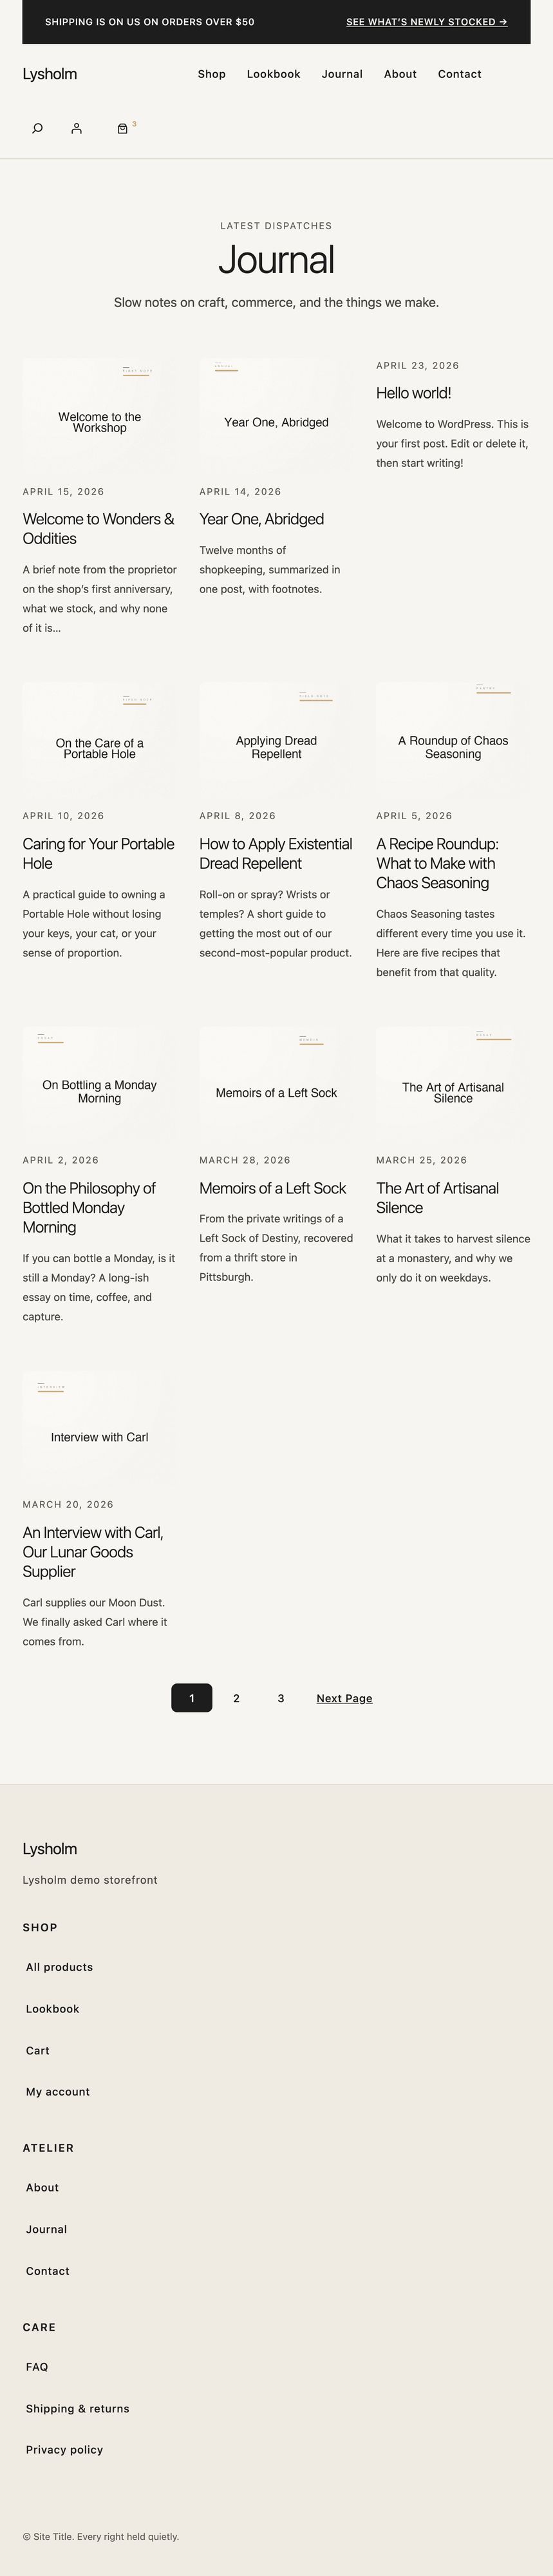Image resolution: width=553 pixels, height=2576 pixels.
Task: Open All products in the footer
Action: [x=59, y=1967]
